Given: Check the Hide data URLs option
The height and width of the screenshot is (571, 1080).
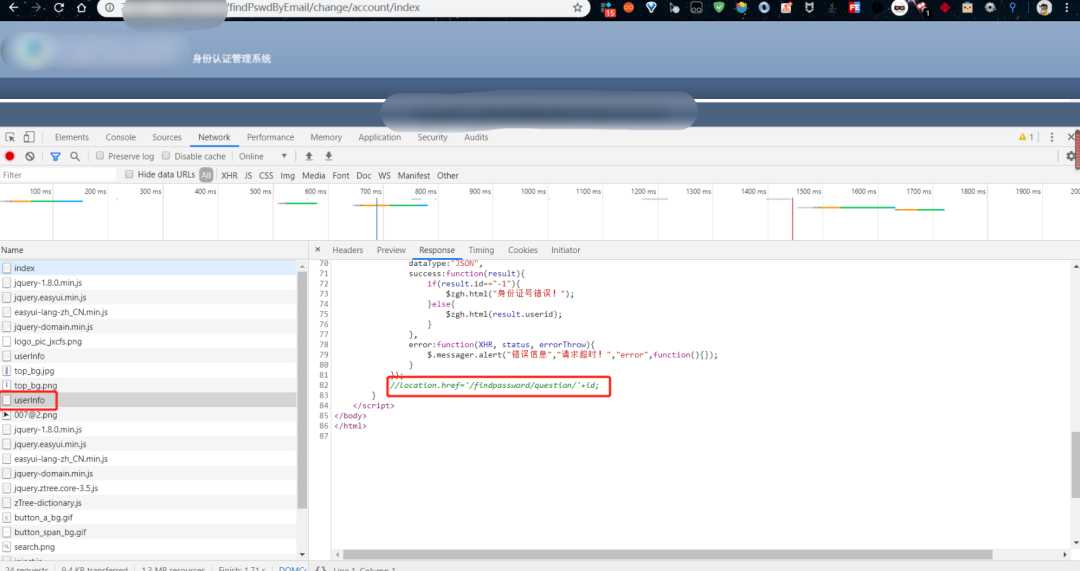Looking at the screenshot, I should coord(129,174).
